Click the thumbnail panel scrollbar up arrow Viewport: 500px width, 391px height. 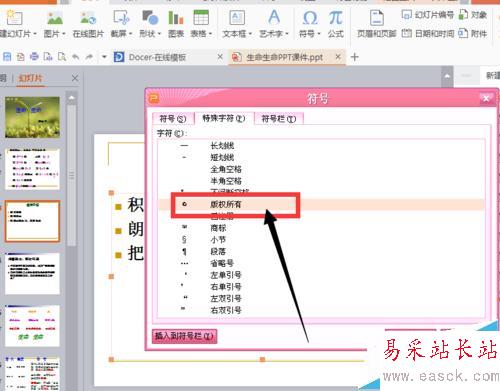click(71, 98)
